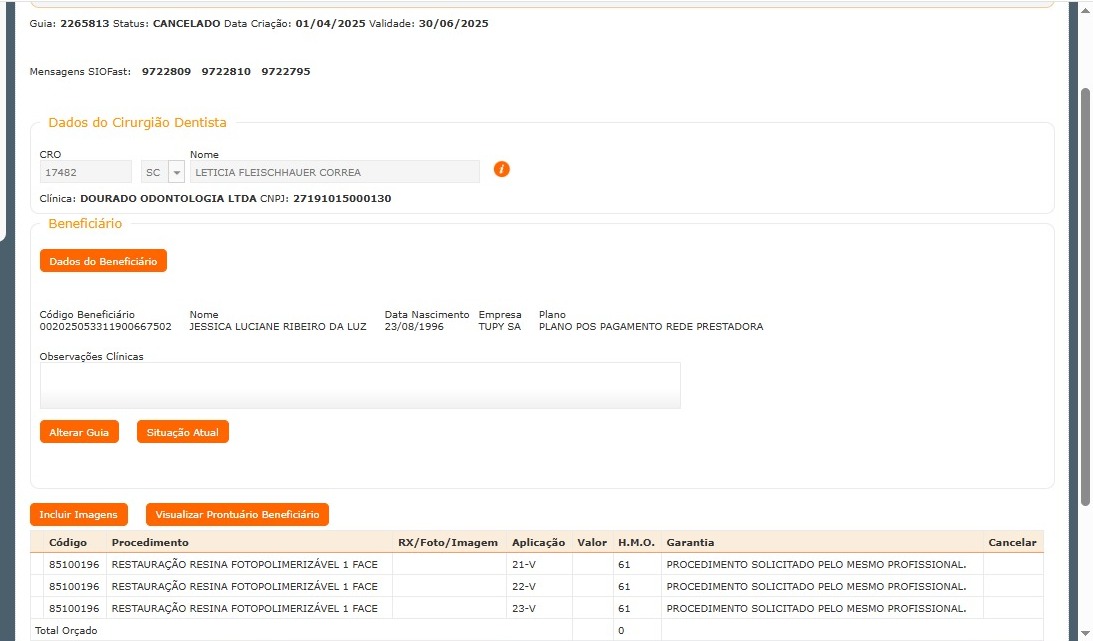
Task: Click the vertical scrollbar thumb
Action: (1085, 295)
